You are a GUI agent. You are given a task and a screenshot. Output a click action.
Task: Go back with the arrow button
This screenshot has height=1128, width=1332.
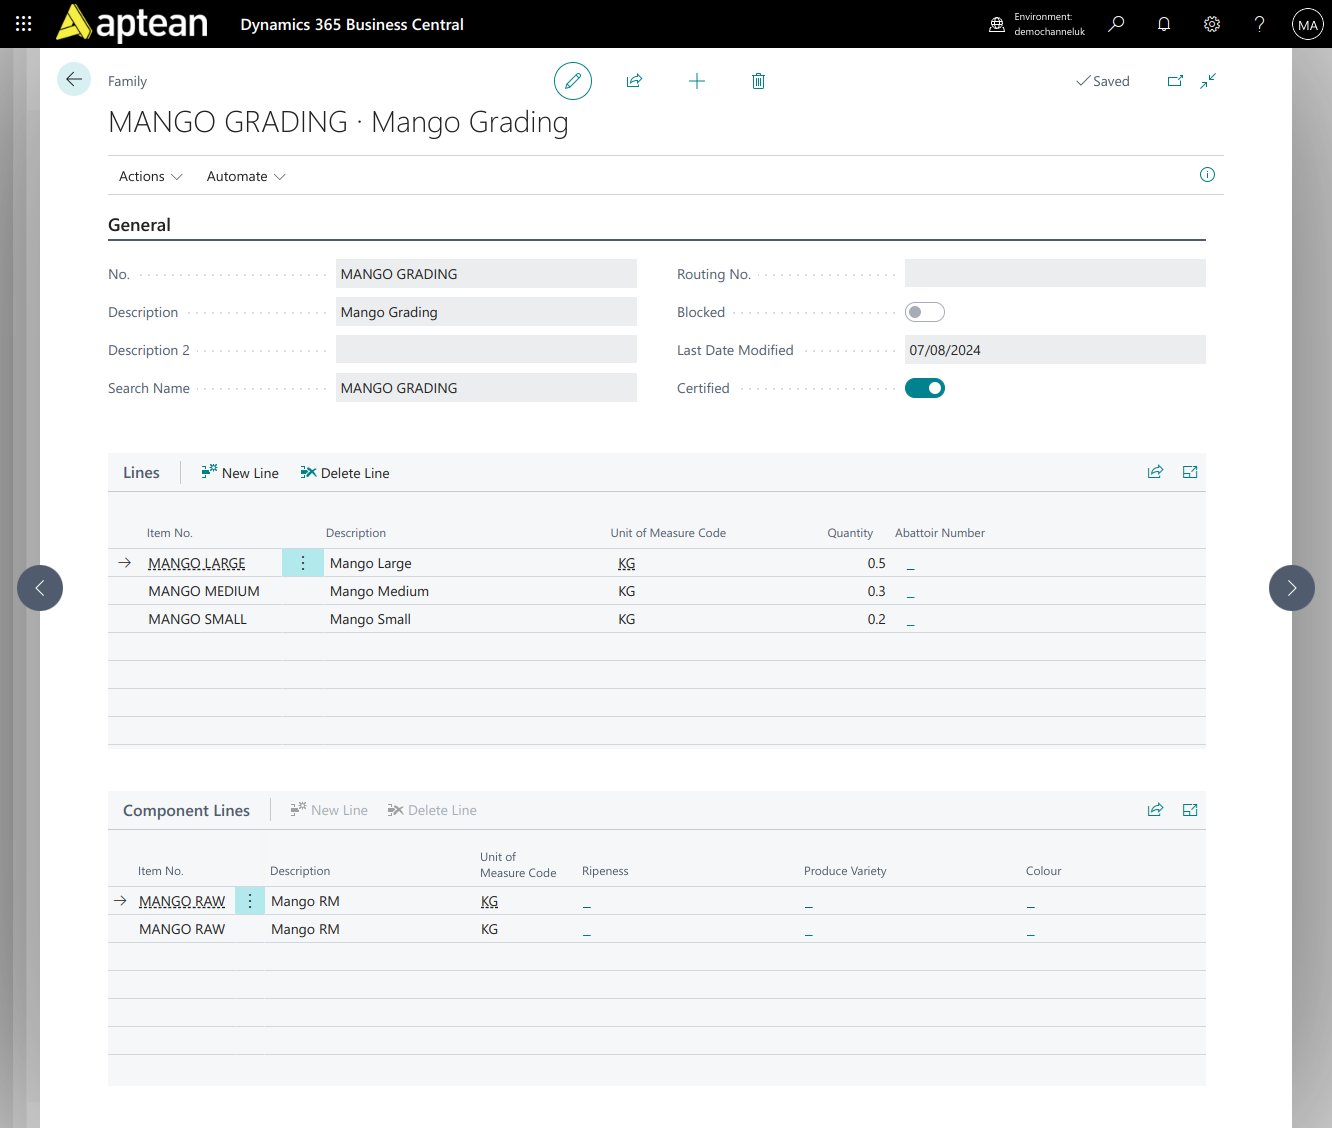(x=74, y=79)
